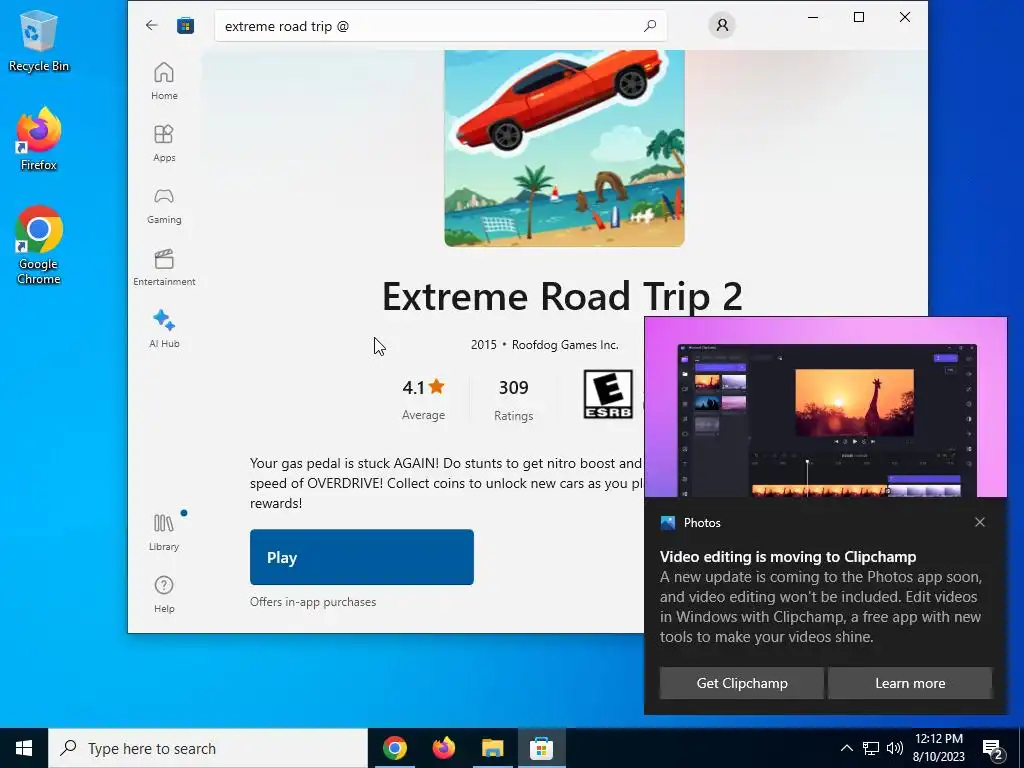Open Apps section in sidebar
Viewport: 1024px width, 768px height.
164,143
